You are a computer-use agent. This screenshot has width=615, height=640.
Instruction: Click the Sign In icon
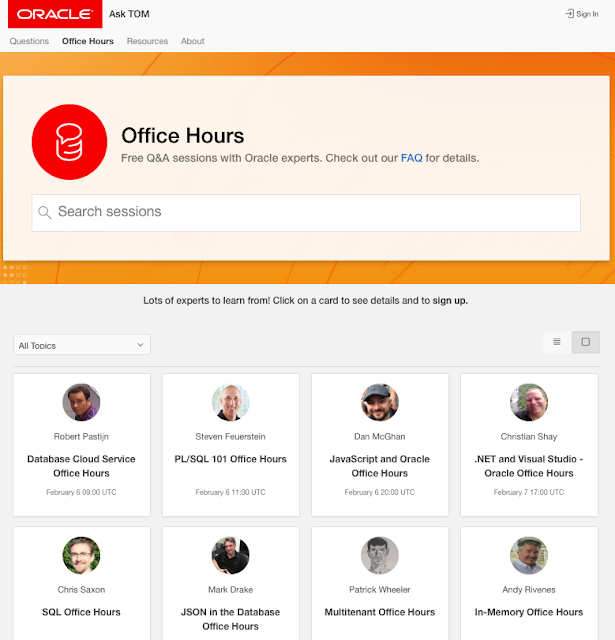click(569, 14)
